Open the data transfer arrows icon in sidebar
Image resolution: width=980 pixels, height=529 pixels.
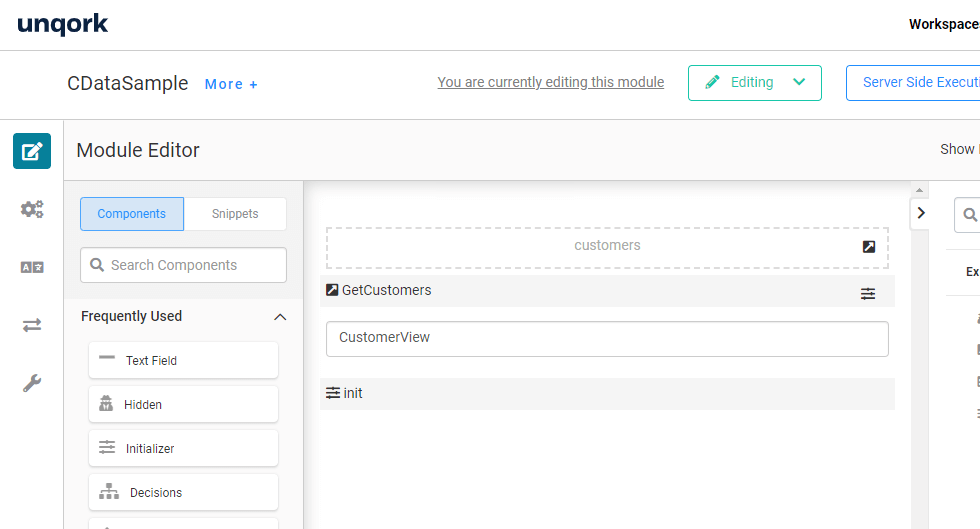[32, 325]
